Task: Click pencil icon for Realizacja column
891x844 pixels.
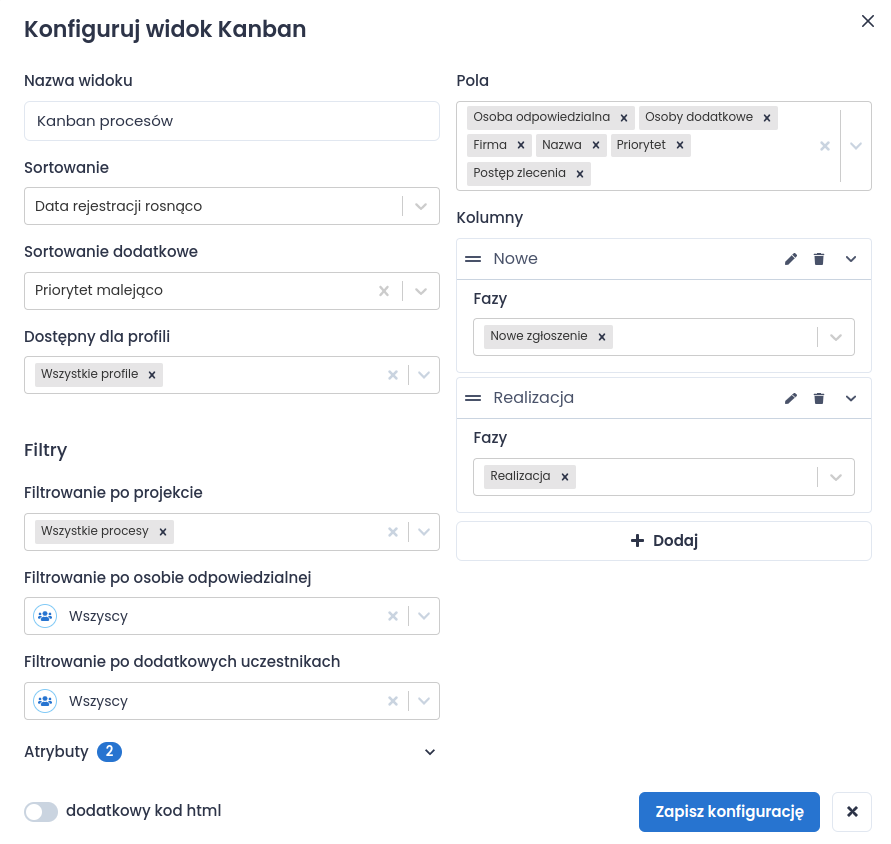Action: click(791, 398)
